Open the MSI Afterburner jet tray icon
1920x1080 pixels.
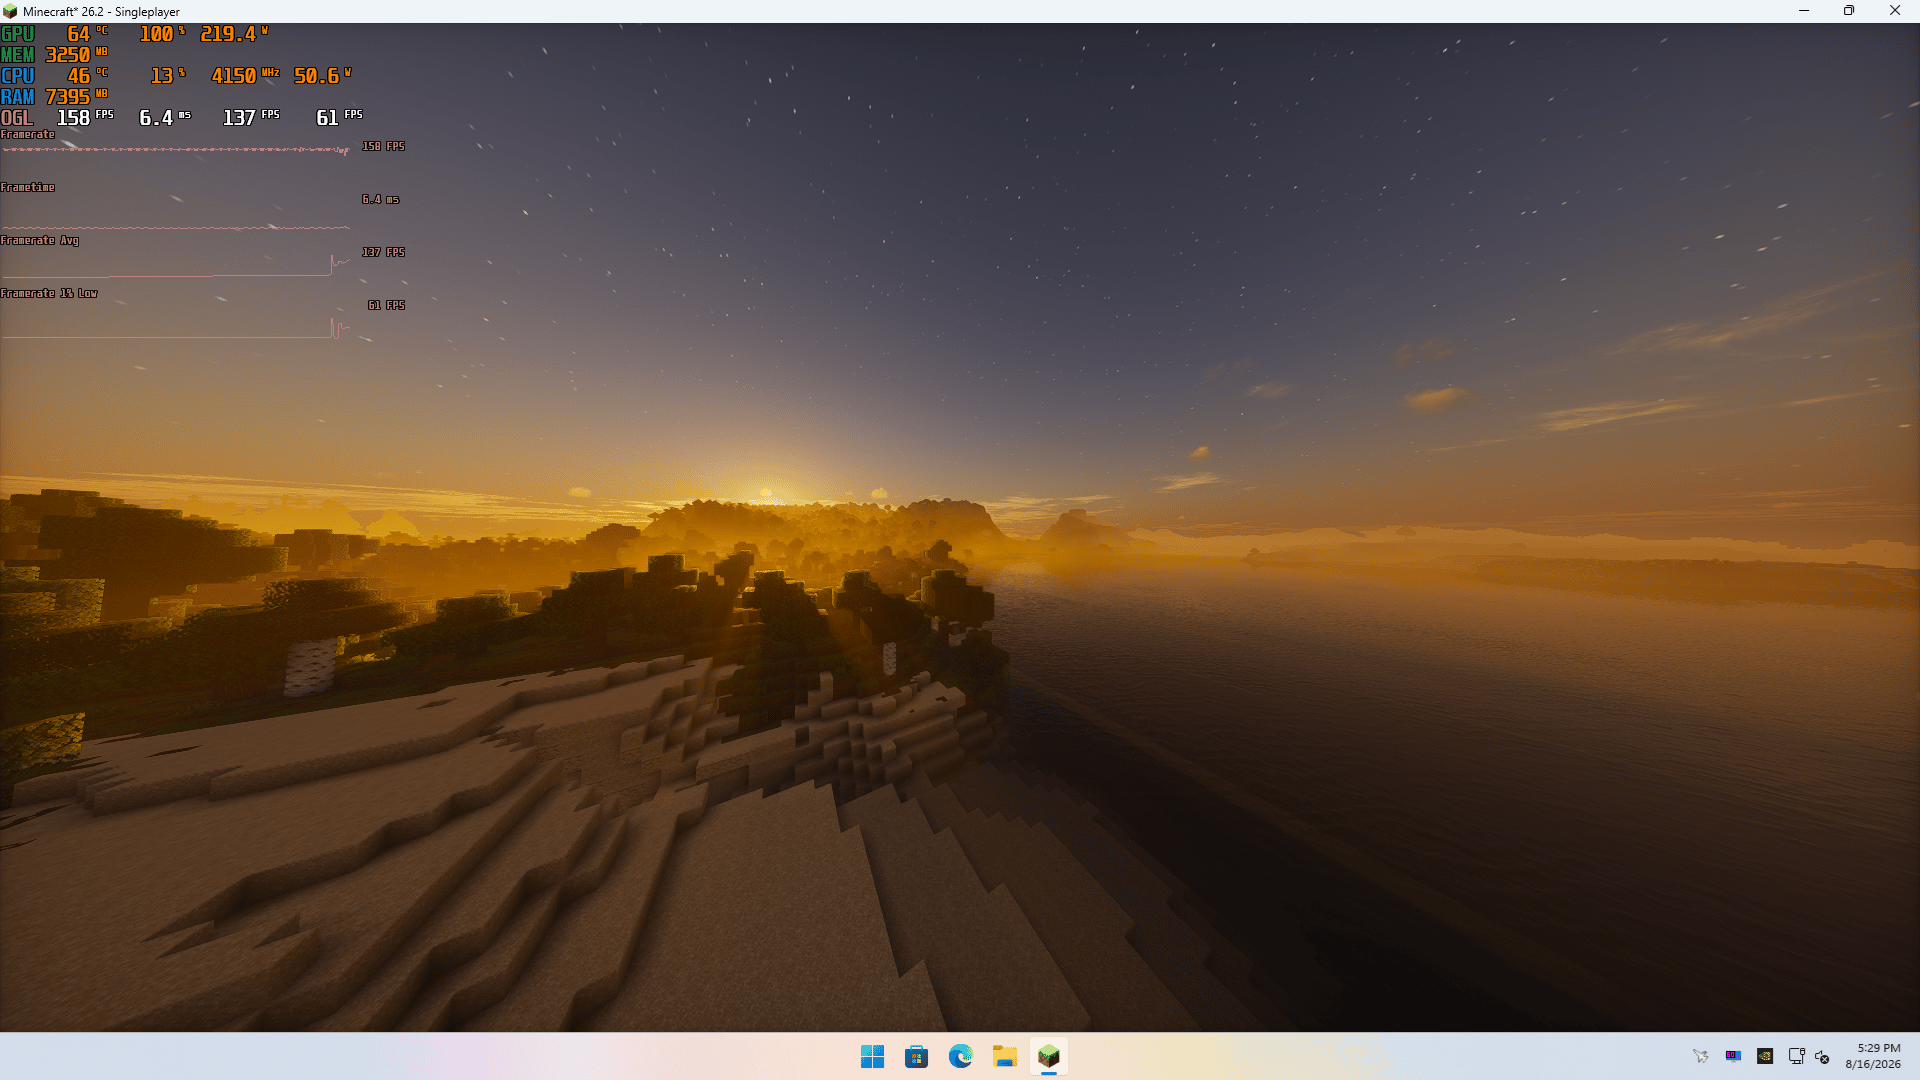tap(1701, 1056)
